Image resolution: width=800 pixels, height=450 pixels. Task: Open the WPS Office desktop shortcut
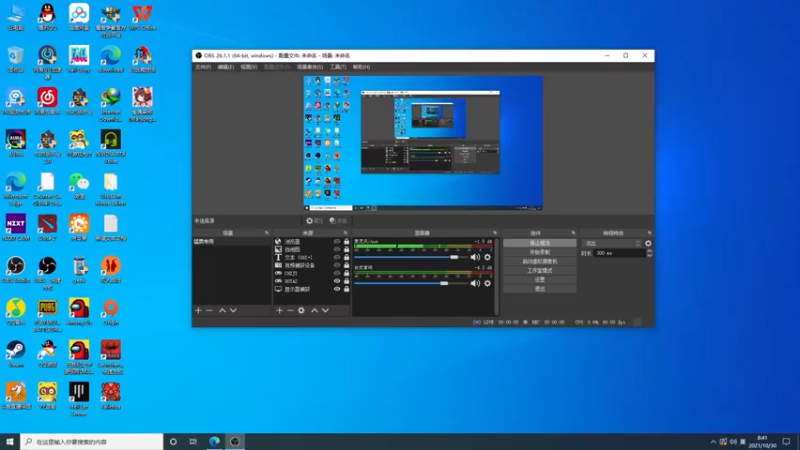[142, 17]
